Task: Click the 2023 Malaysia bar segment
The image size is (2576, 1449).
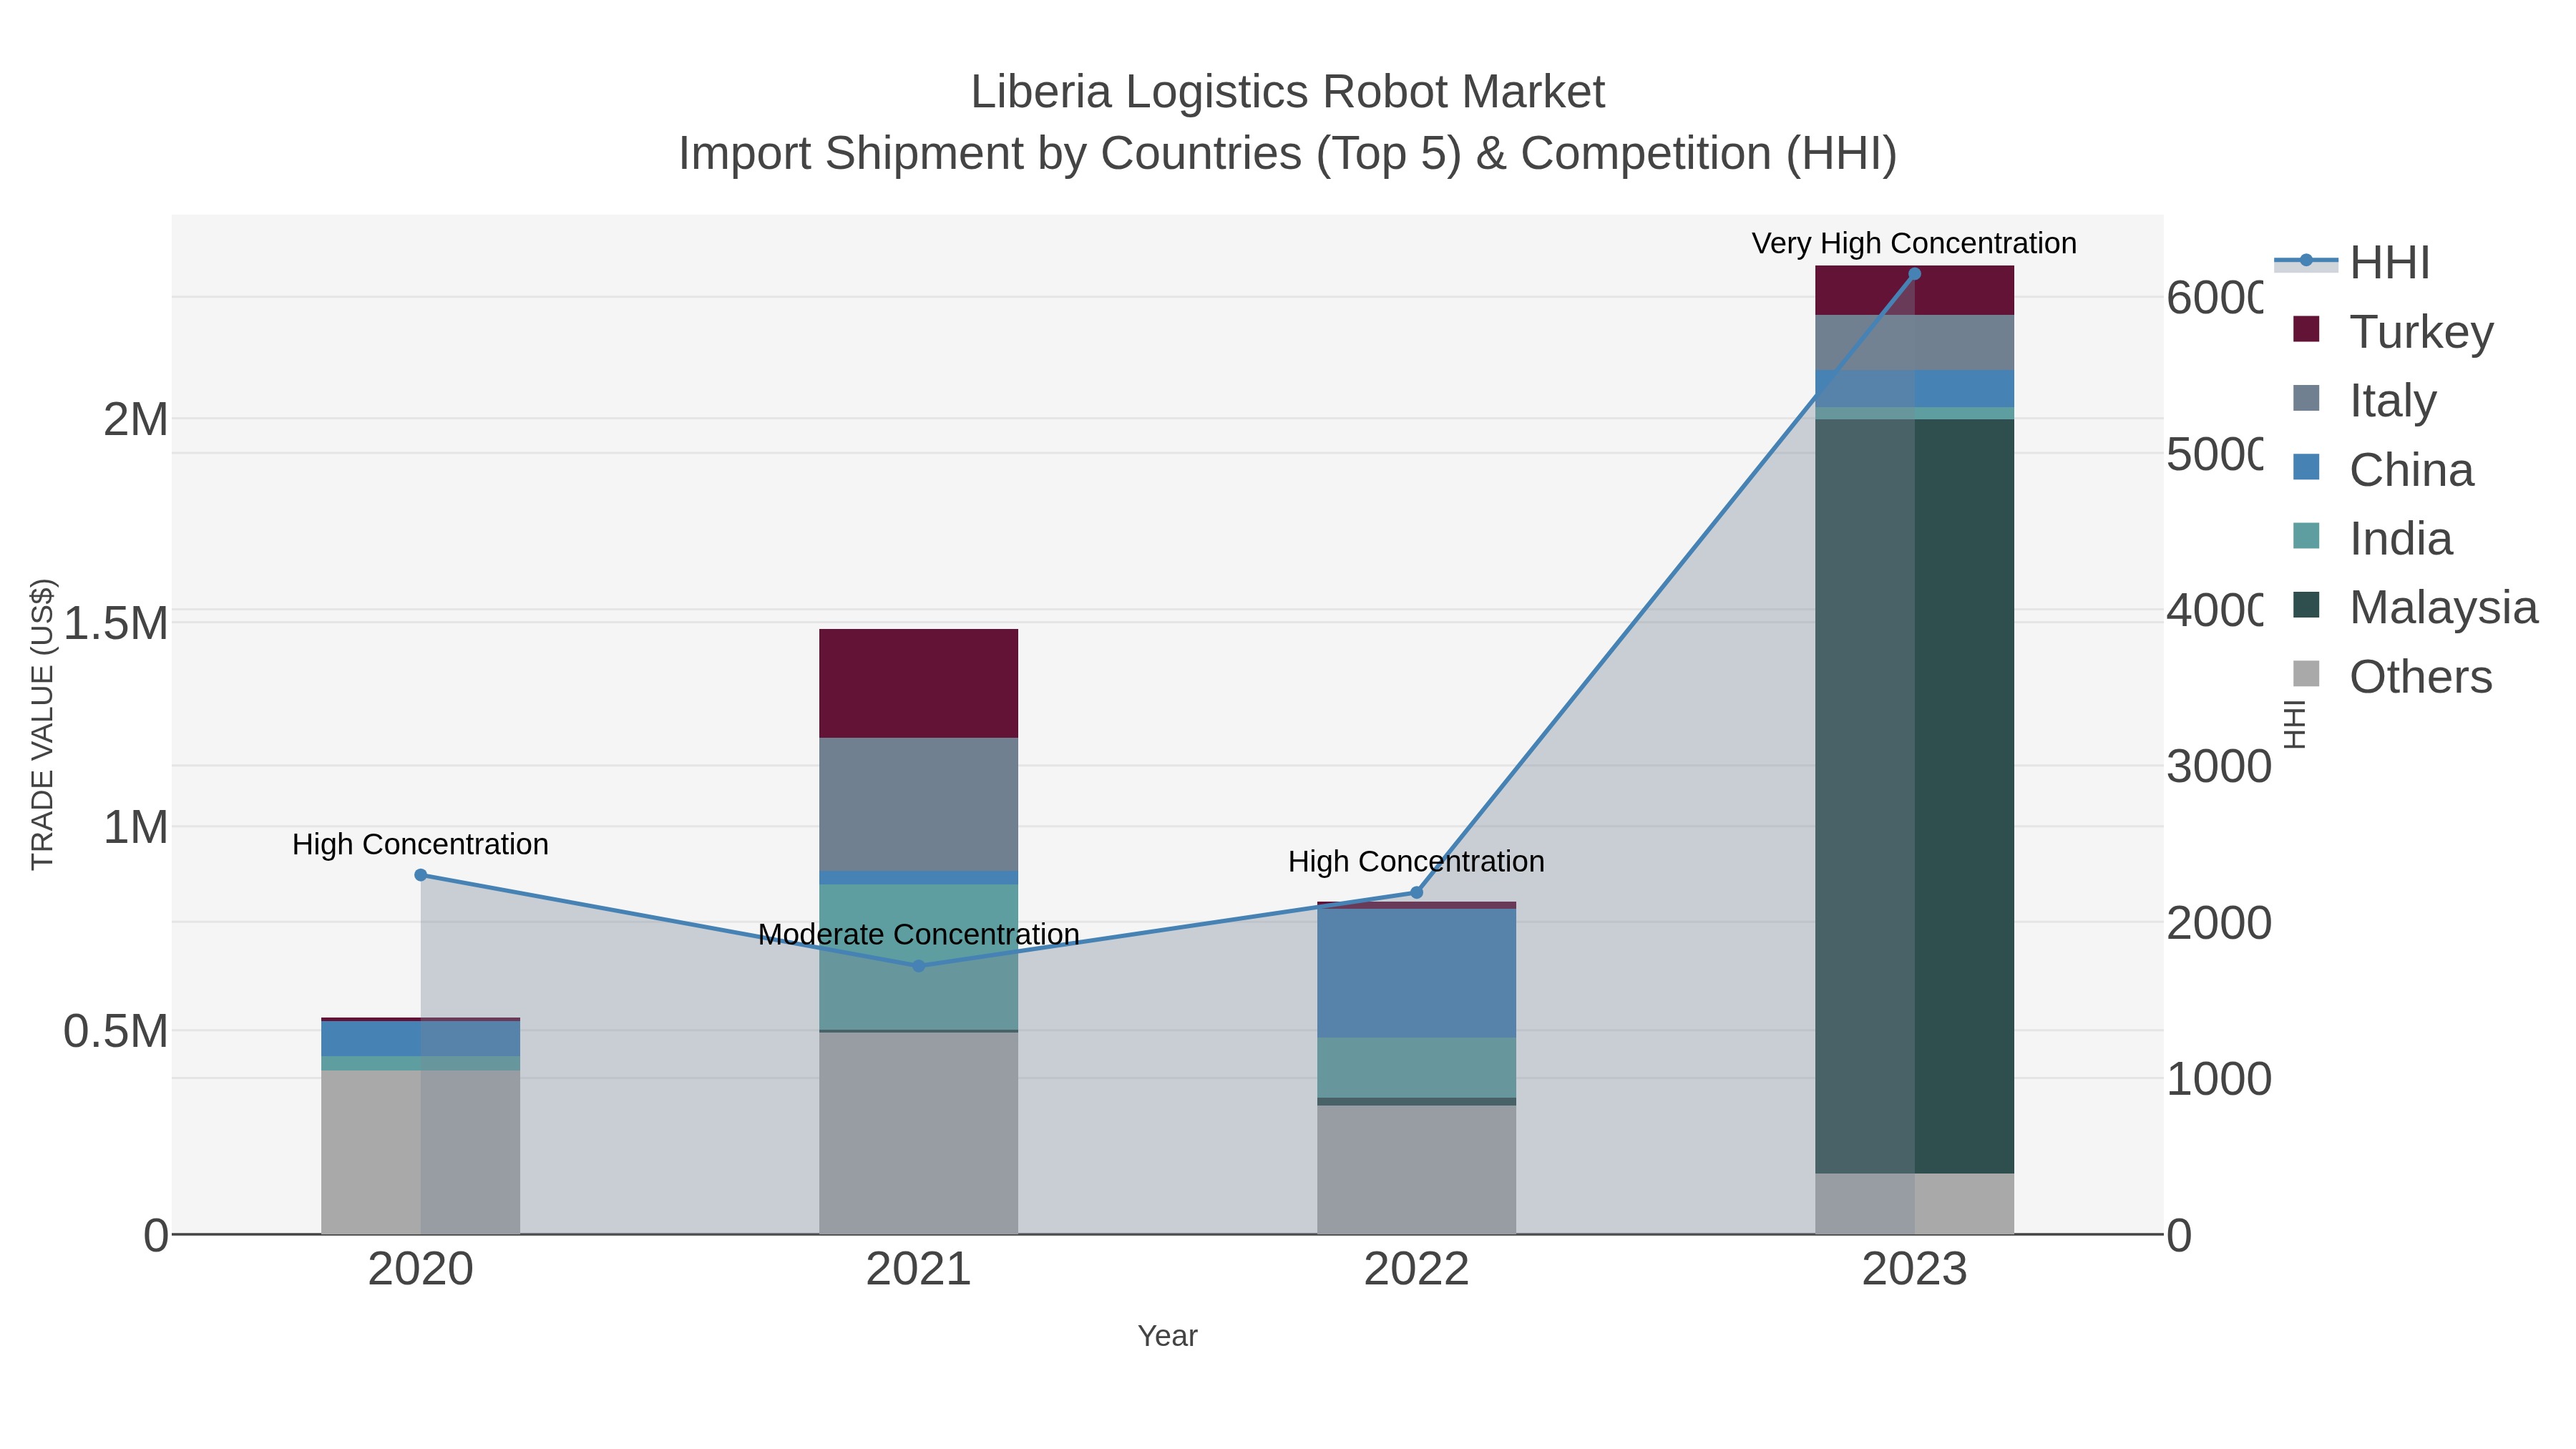Action: (1915, 796)
